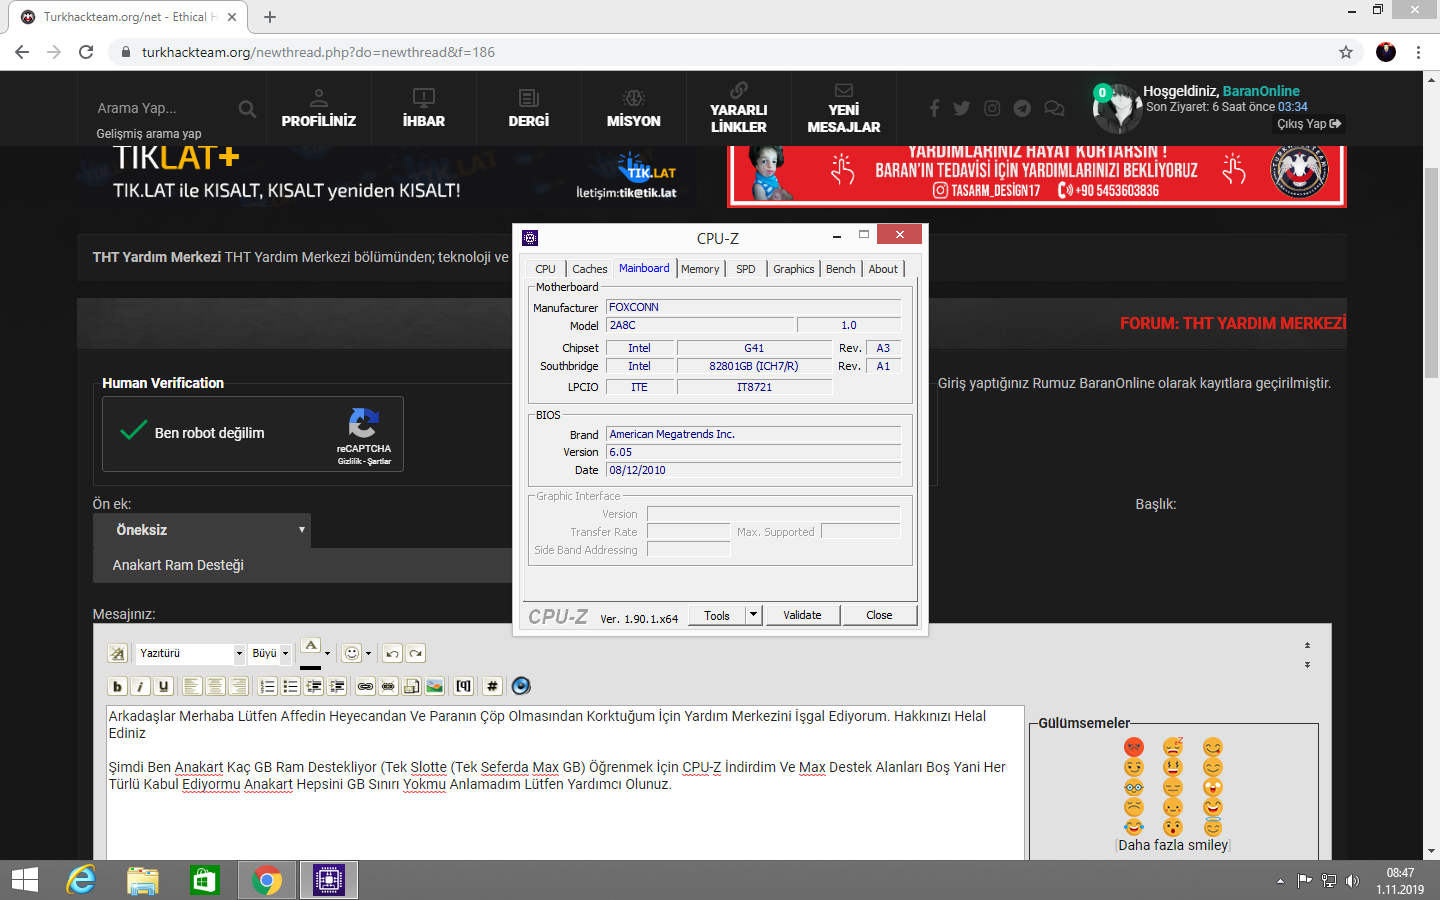
Task: Toggle bold formatting in the message editor
Action: coord(117,686)
